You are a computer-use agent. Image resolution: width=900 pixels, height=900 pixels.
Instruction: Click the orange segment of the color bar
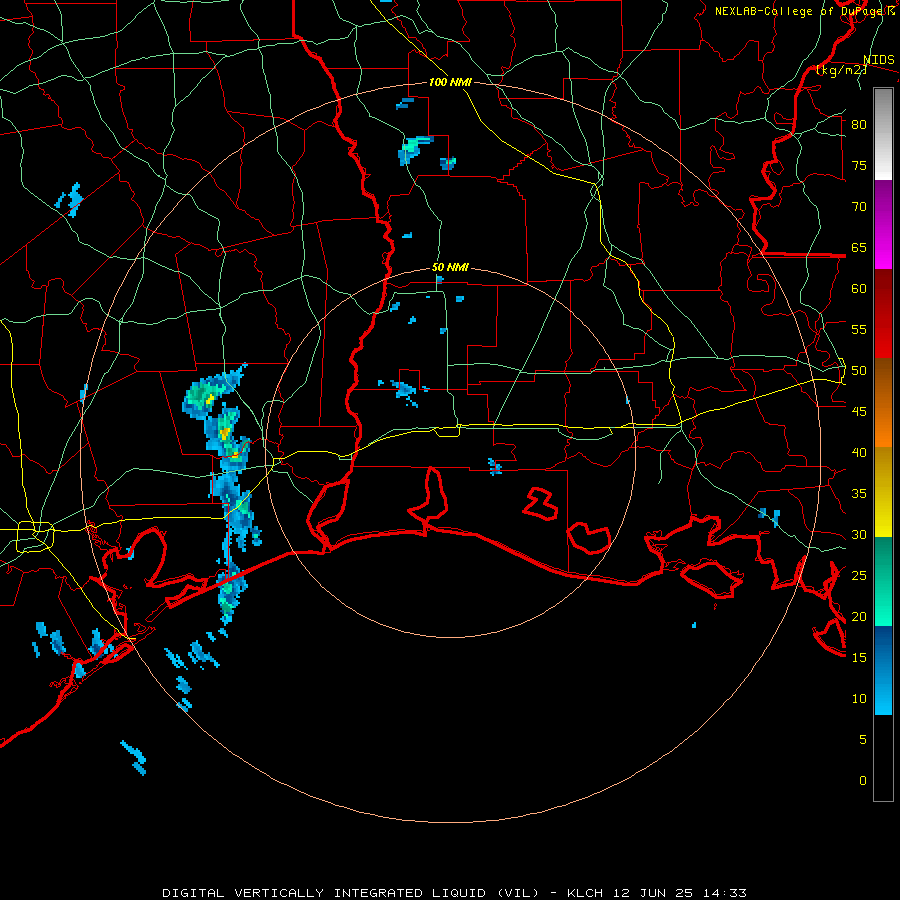883,404
